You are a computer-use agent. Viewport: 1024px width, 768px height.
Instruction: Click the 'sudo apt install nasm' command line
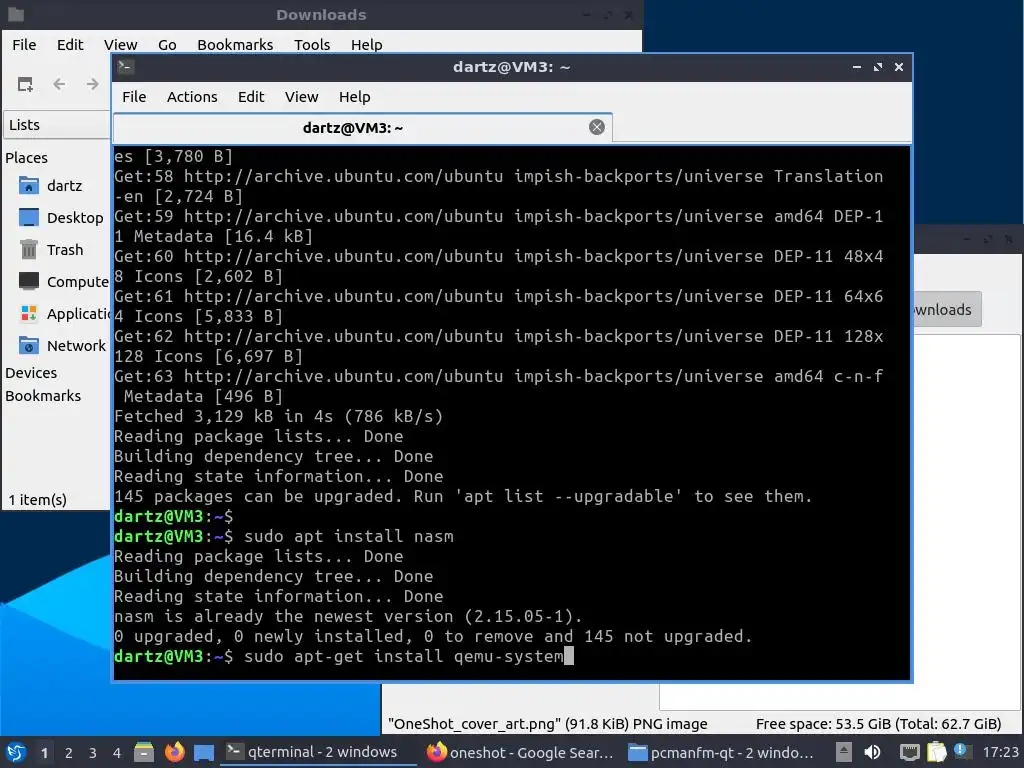(283, 536)
